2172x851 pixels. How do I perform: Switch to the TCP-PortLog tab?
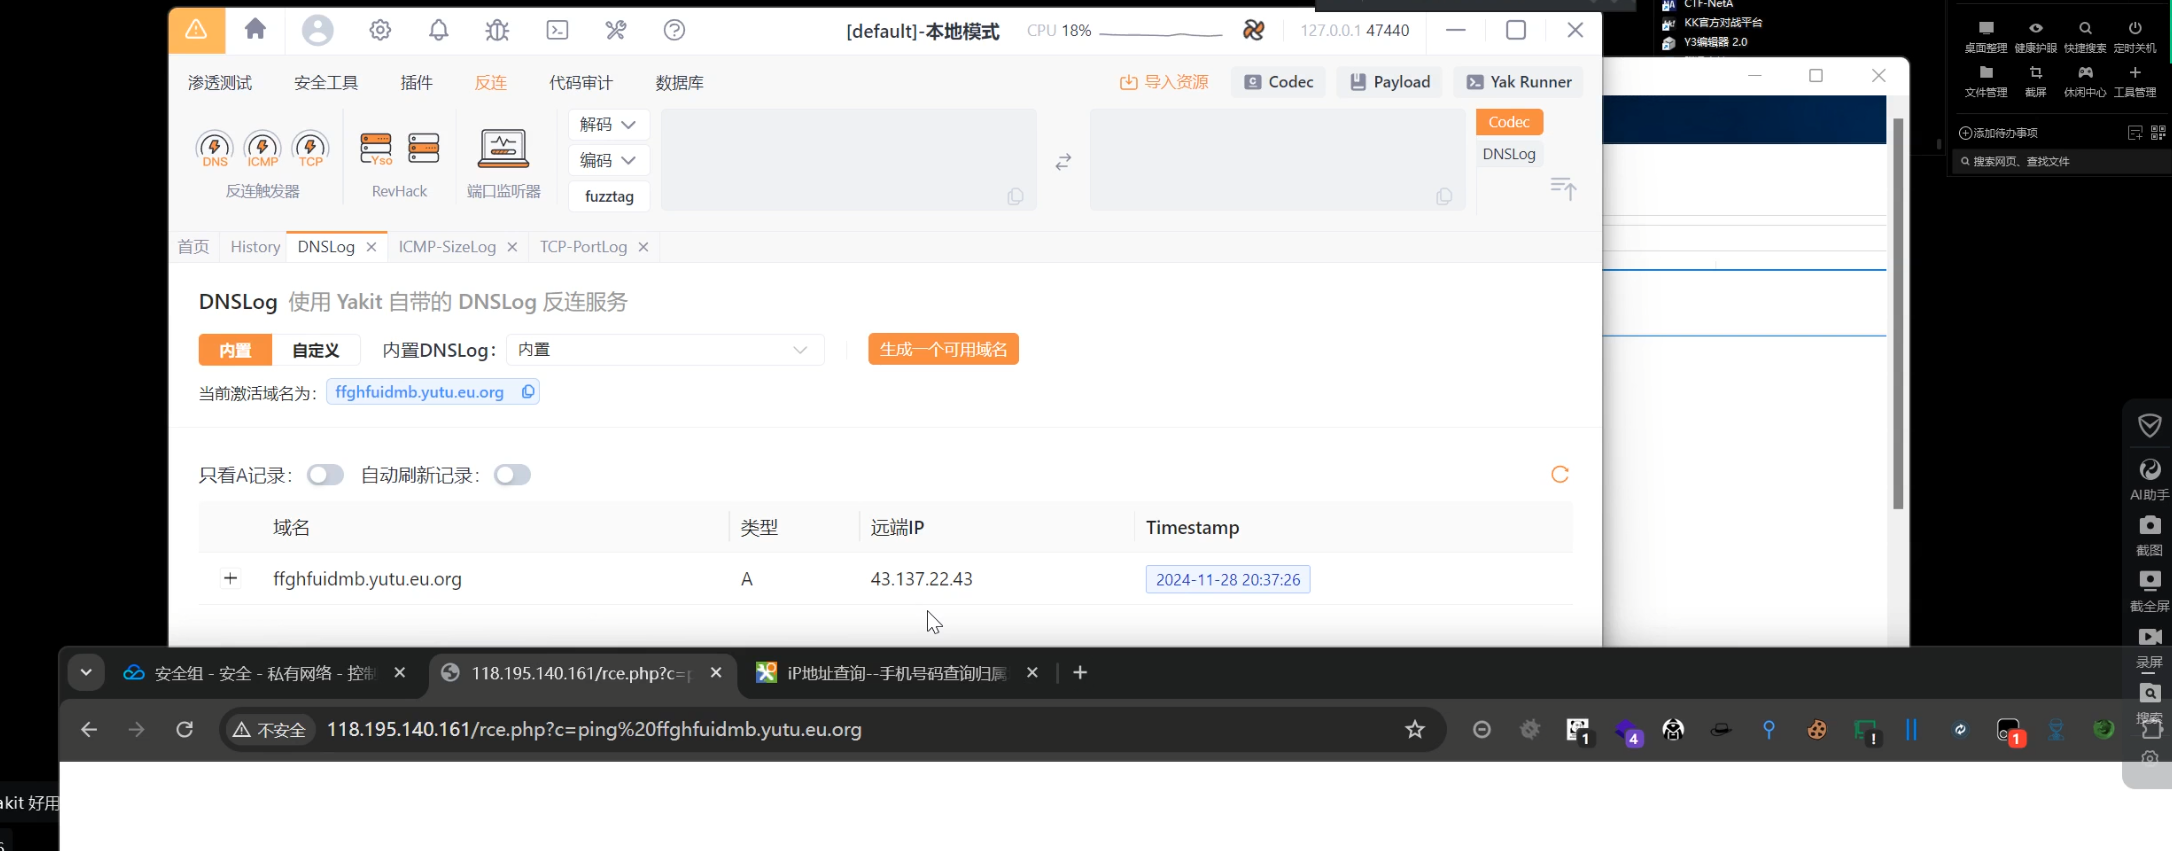click(x=583, y=246)
